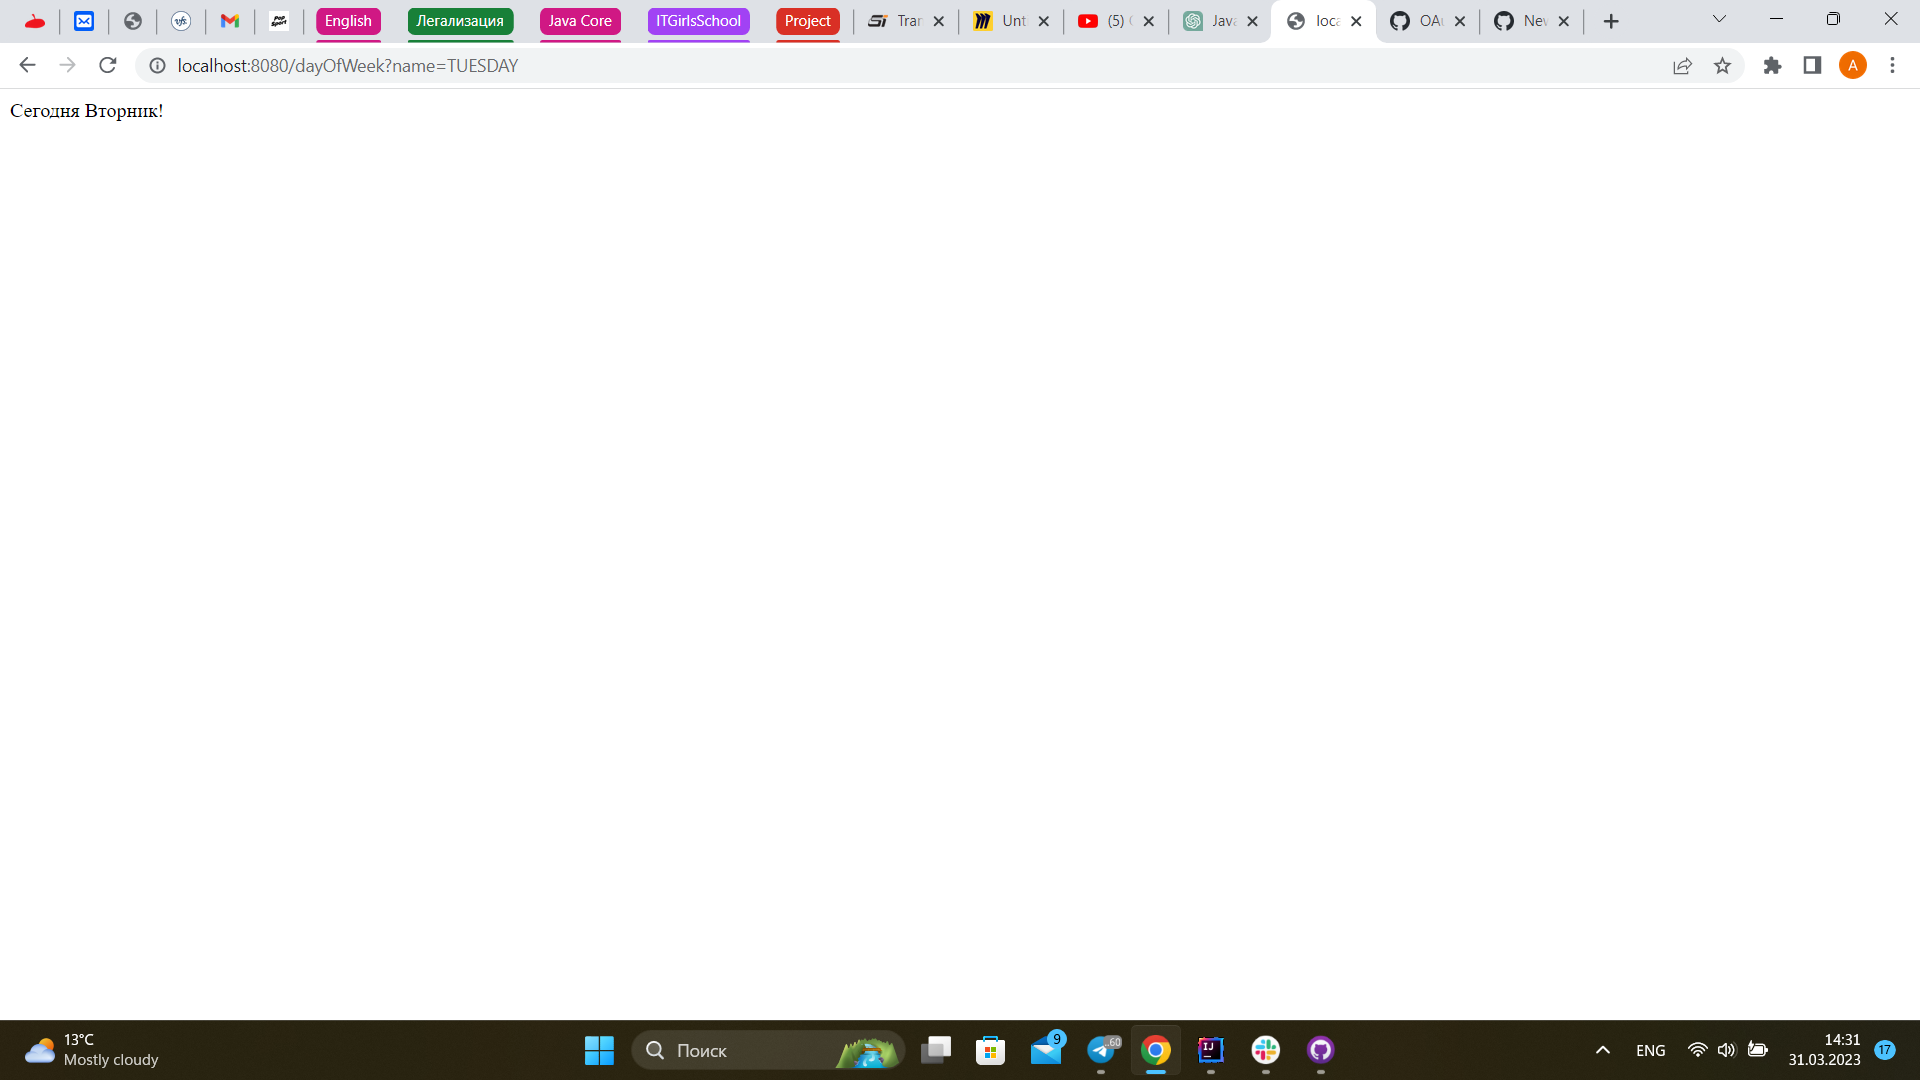Image resolution: width=1920 pixels, height=1080 pixels.
Task: Open a new tab with plus button
Action: (1611, 21)
